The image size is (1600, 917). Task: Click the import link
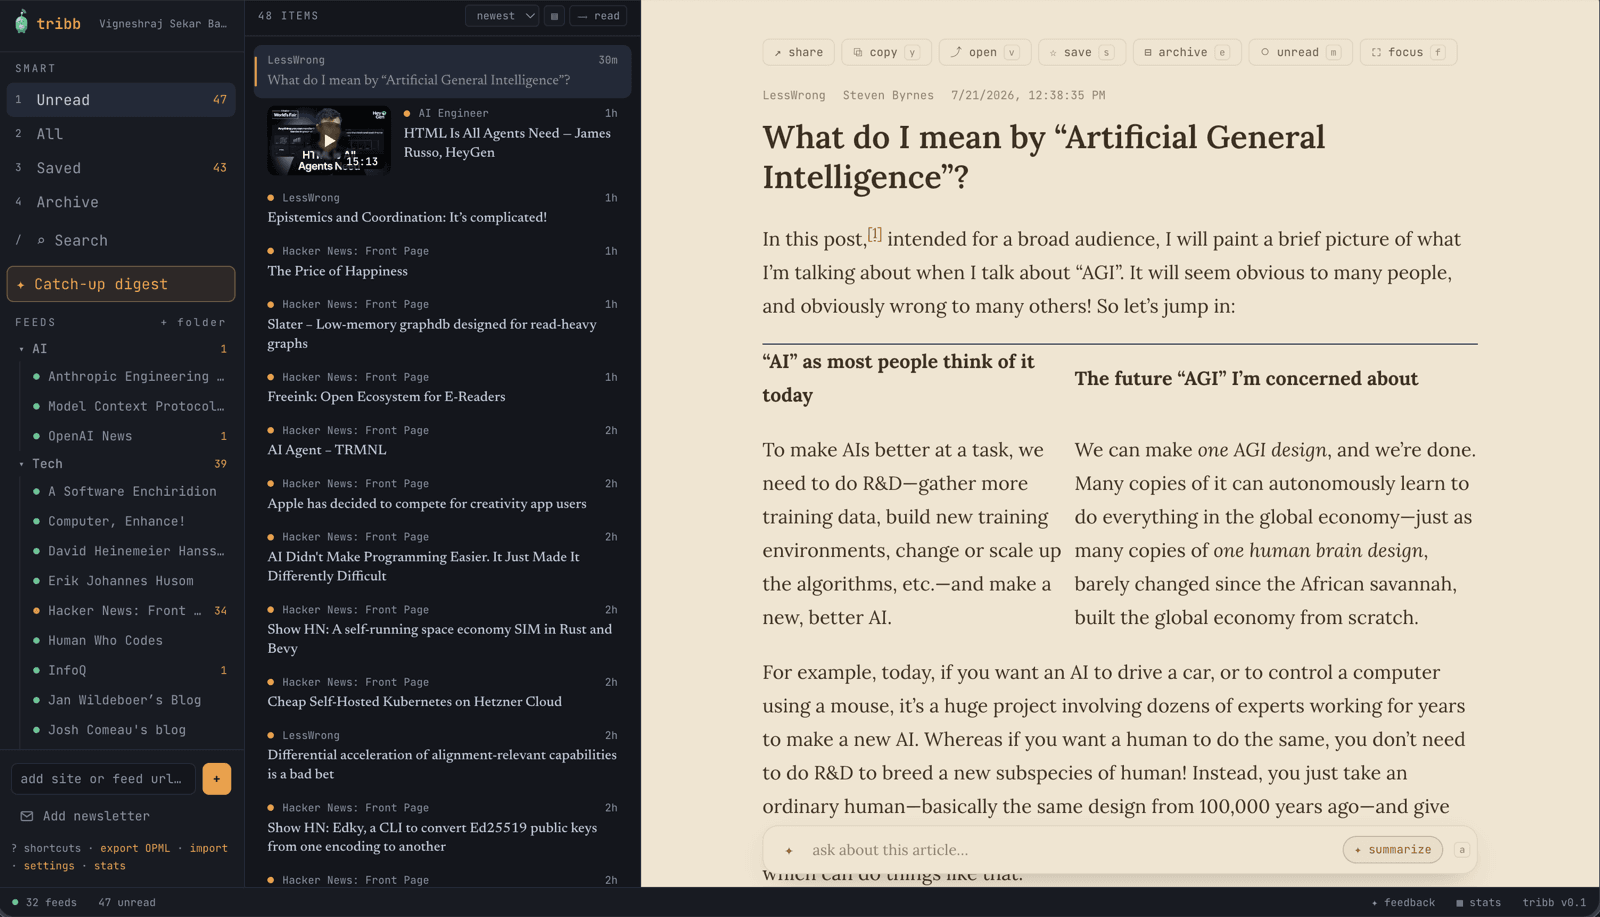(x=209, y=848)
